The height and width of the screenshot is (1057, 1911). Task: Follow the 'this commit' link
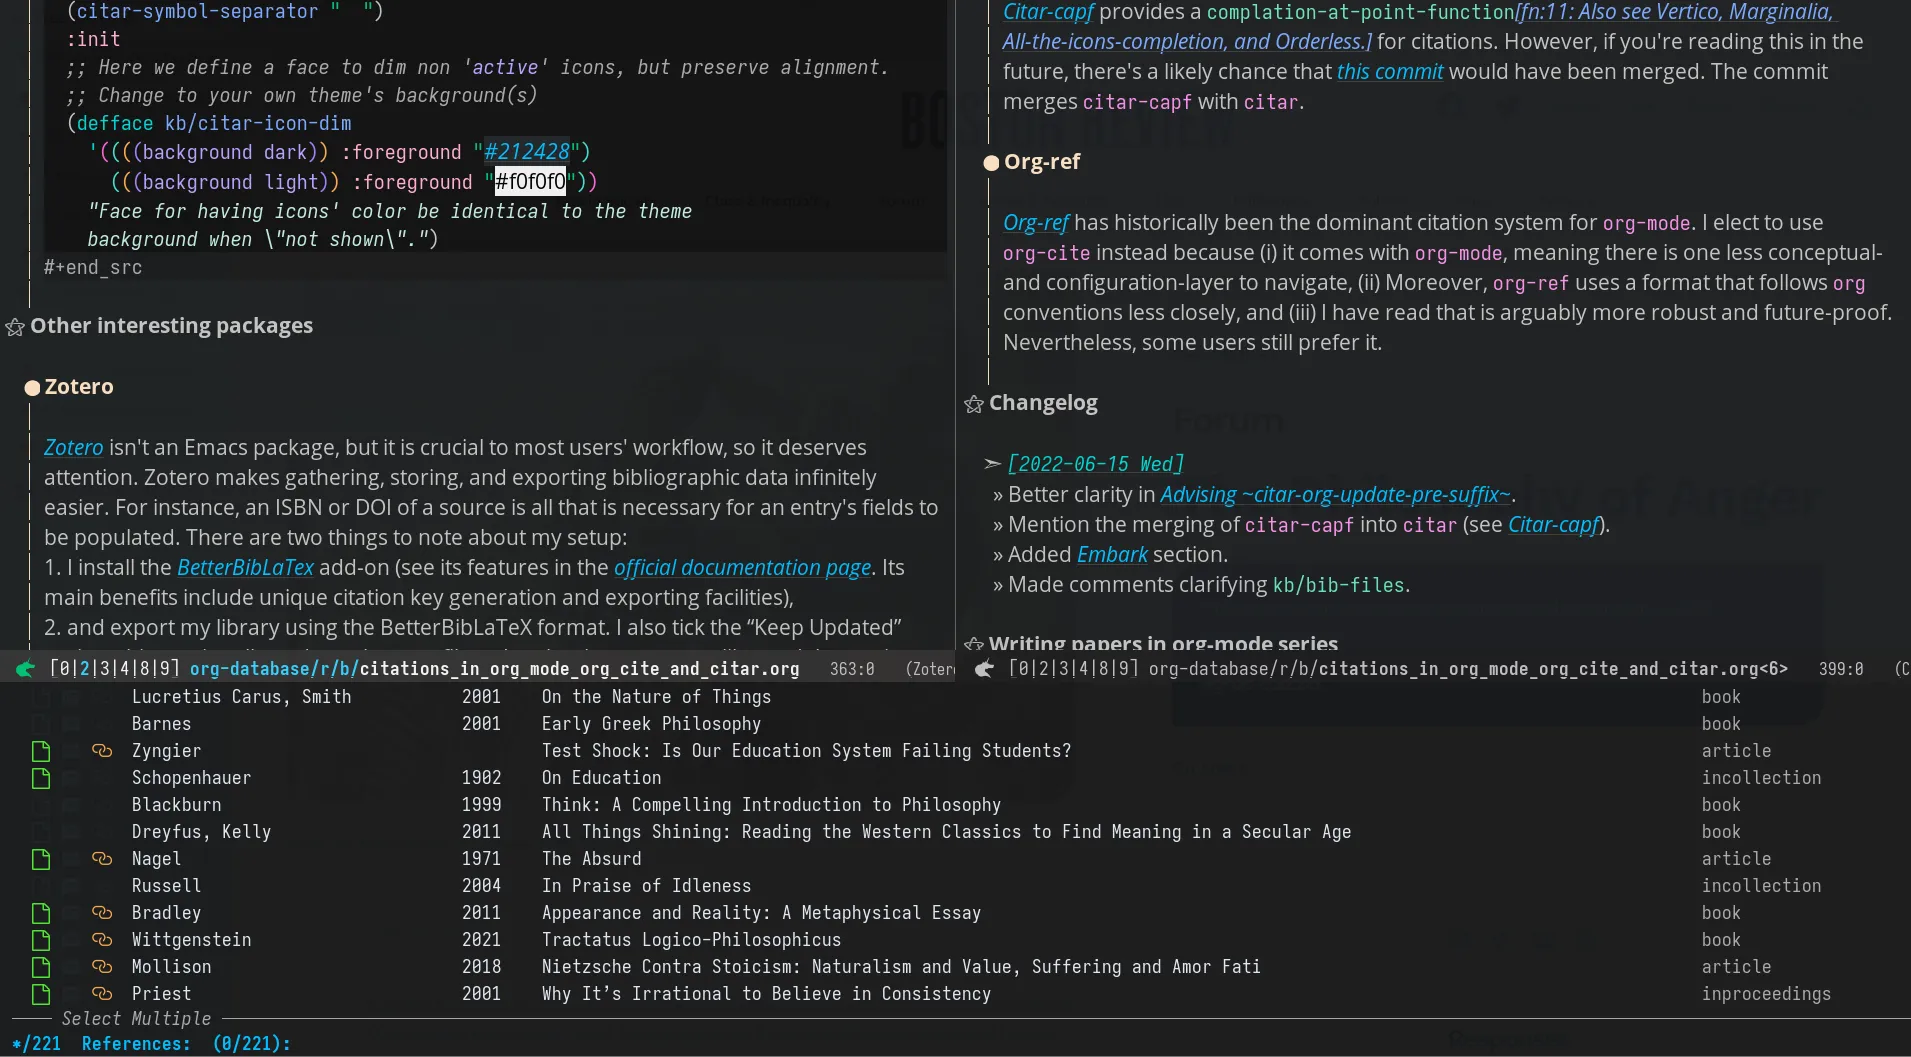1390,72
